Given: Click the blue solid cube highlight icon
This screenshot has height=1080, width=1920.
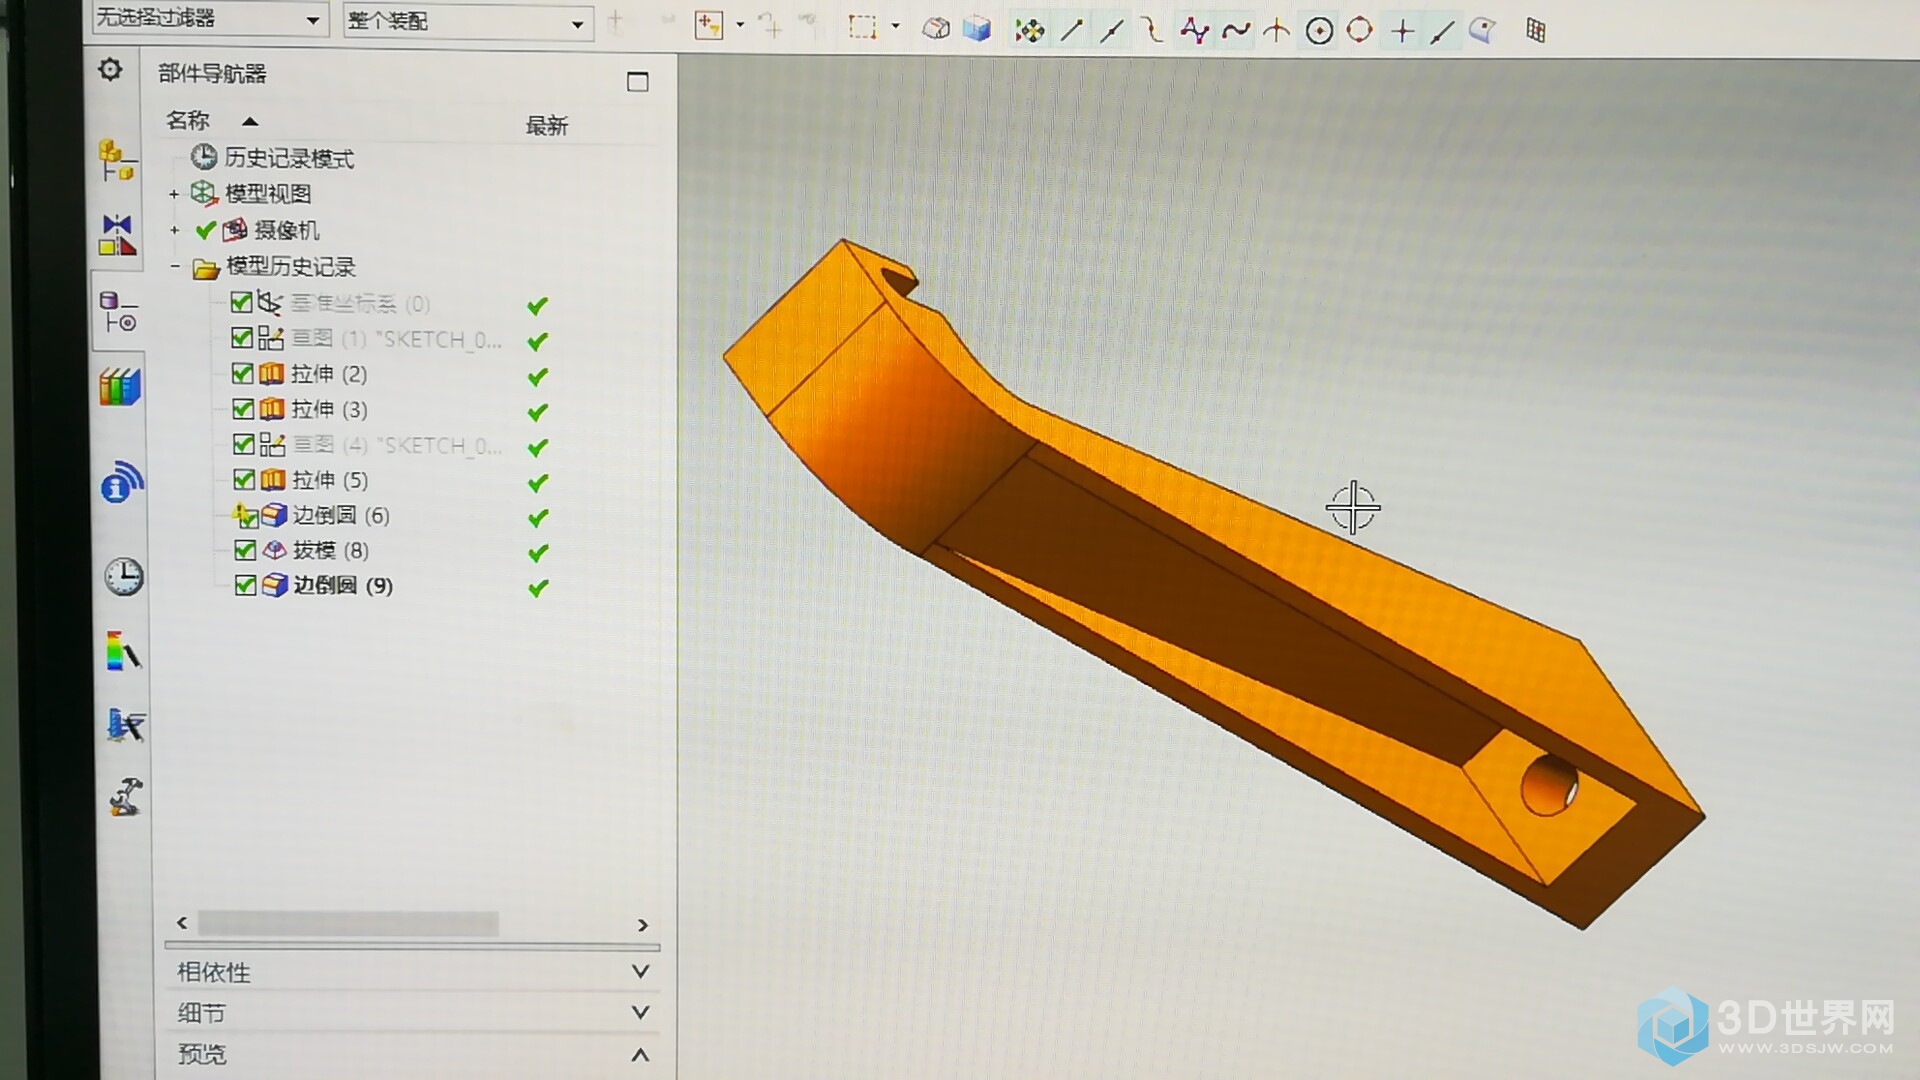Looking at the screenshot, I should 977,29.
